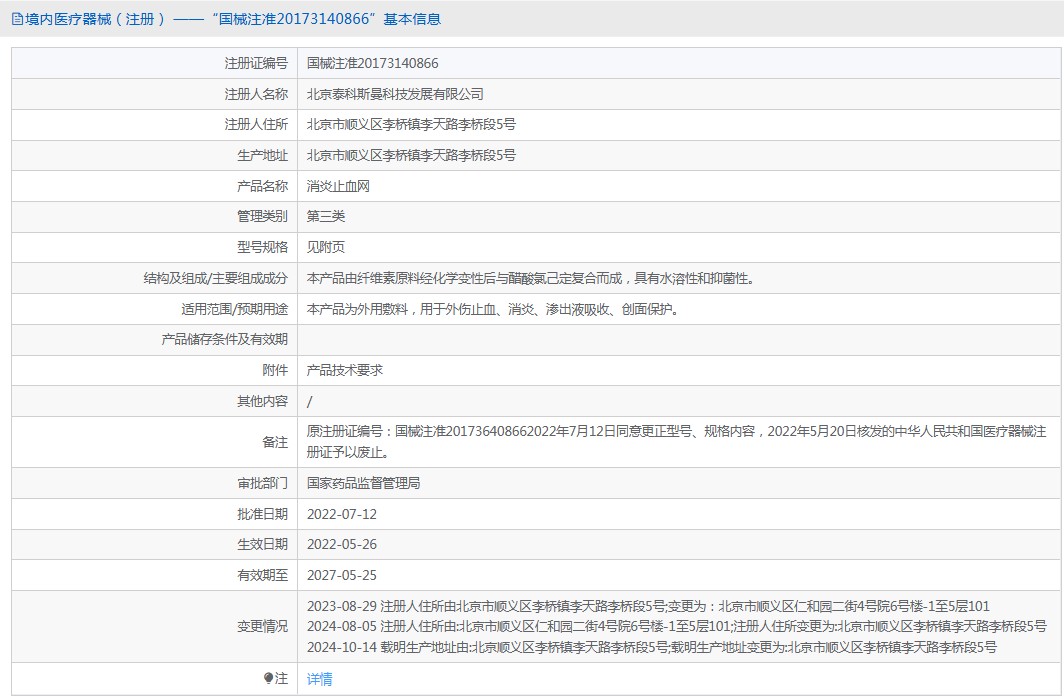Viewport: 1064px width, 699px height.
Task: Click the effective date 2022-05-26
Action: pyautogui.click(x=341, y=545)
